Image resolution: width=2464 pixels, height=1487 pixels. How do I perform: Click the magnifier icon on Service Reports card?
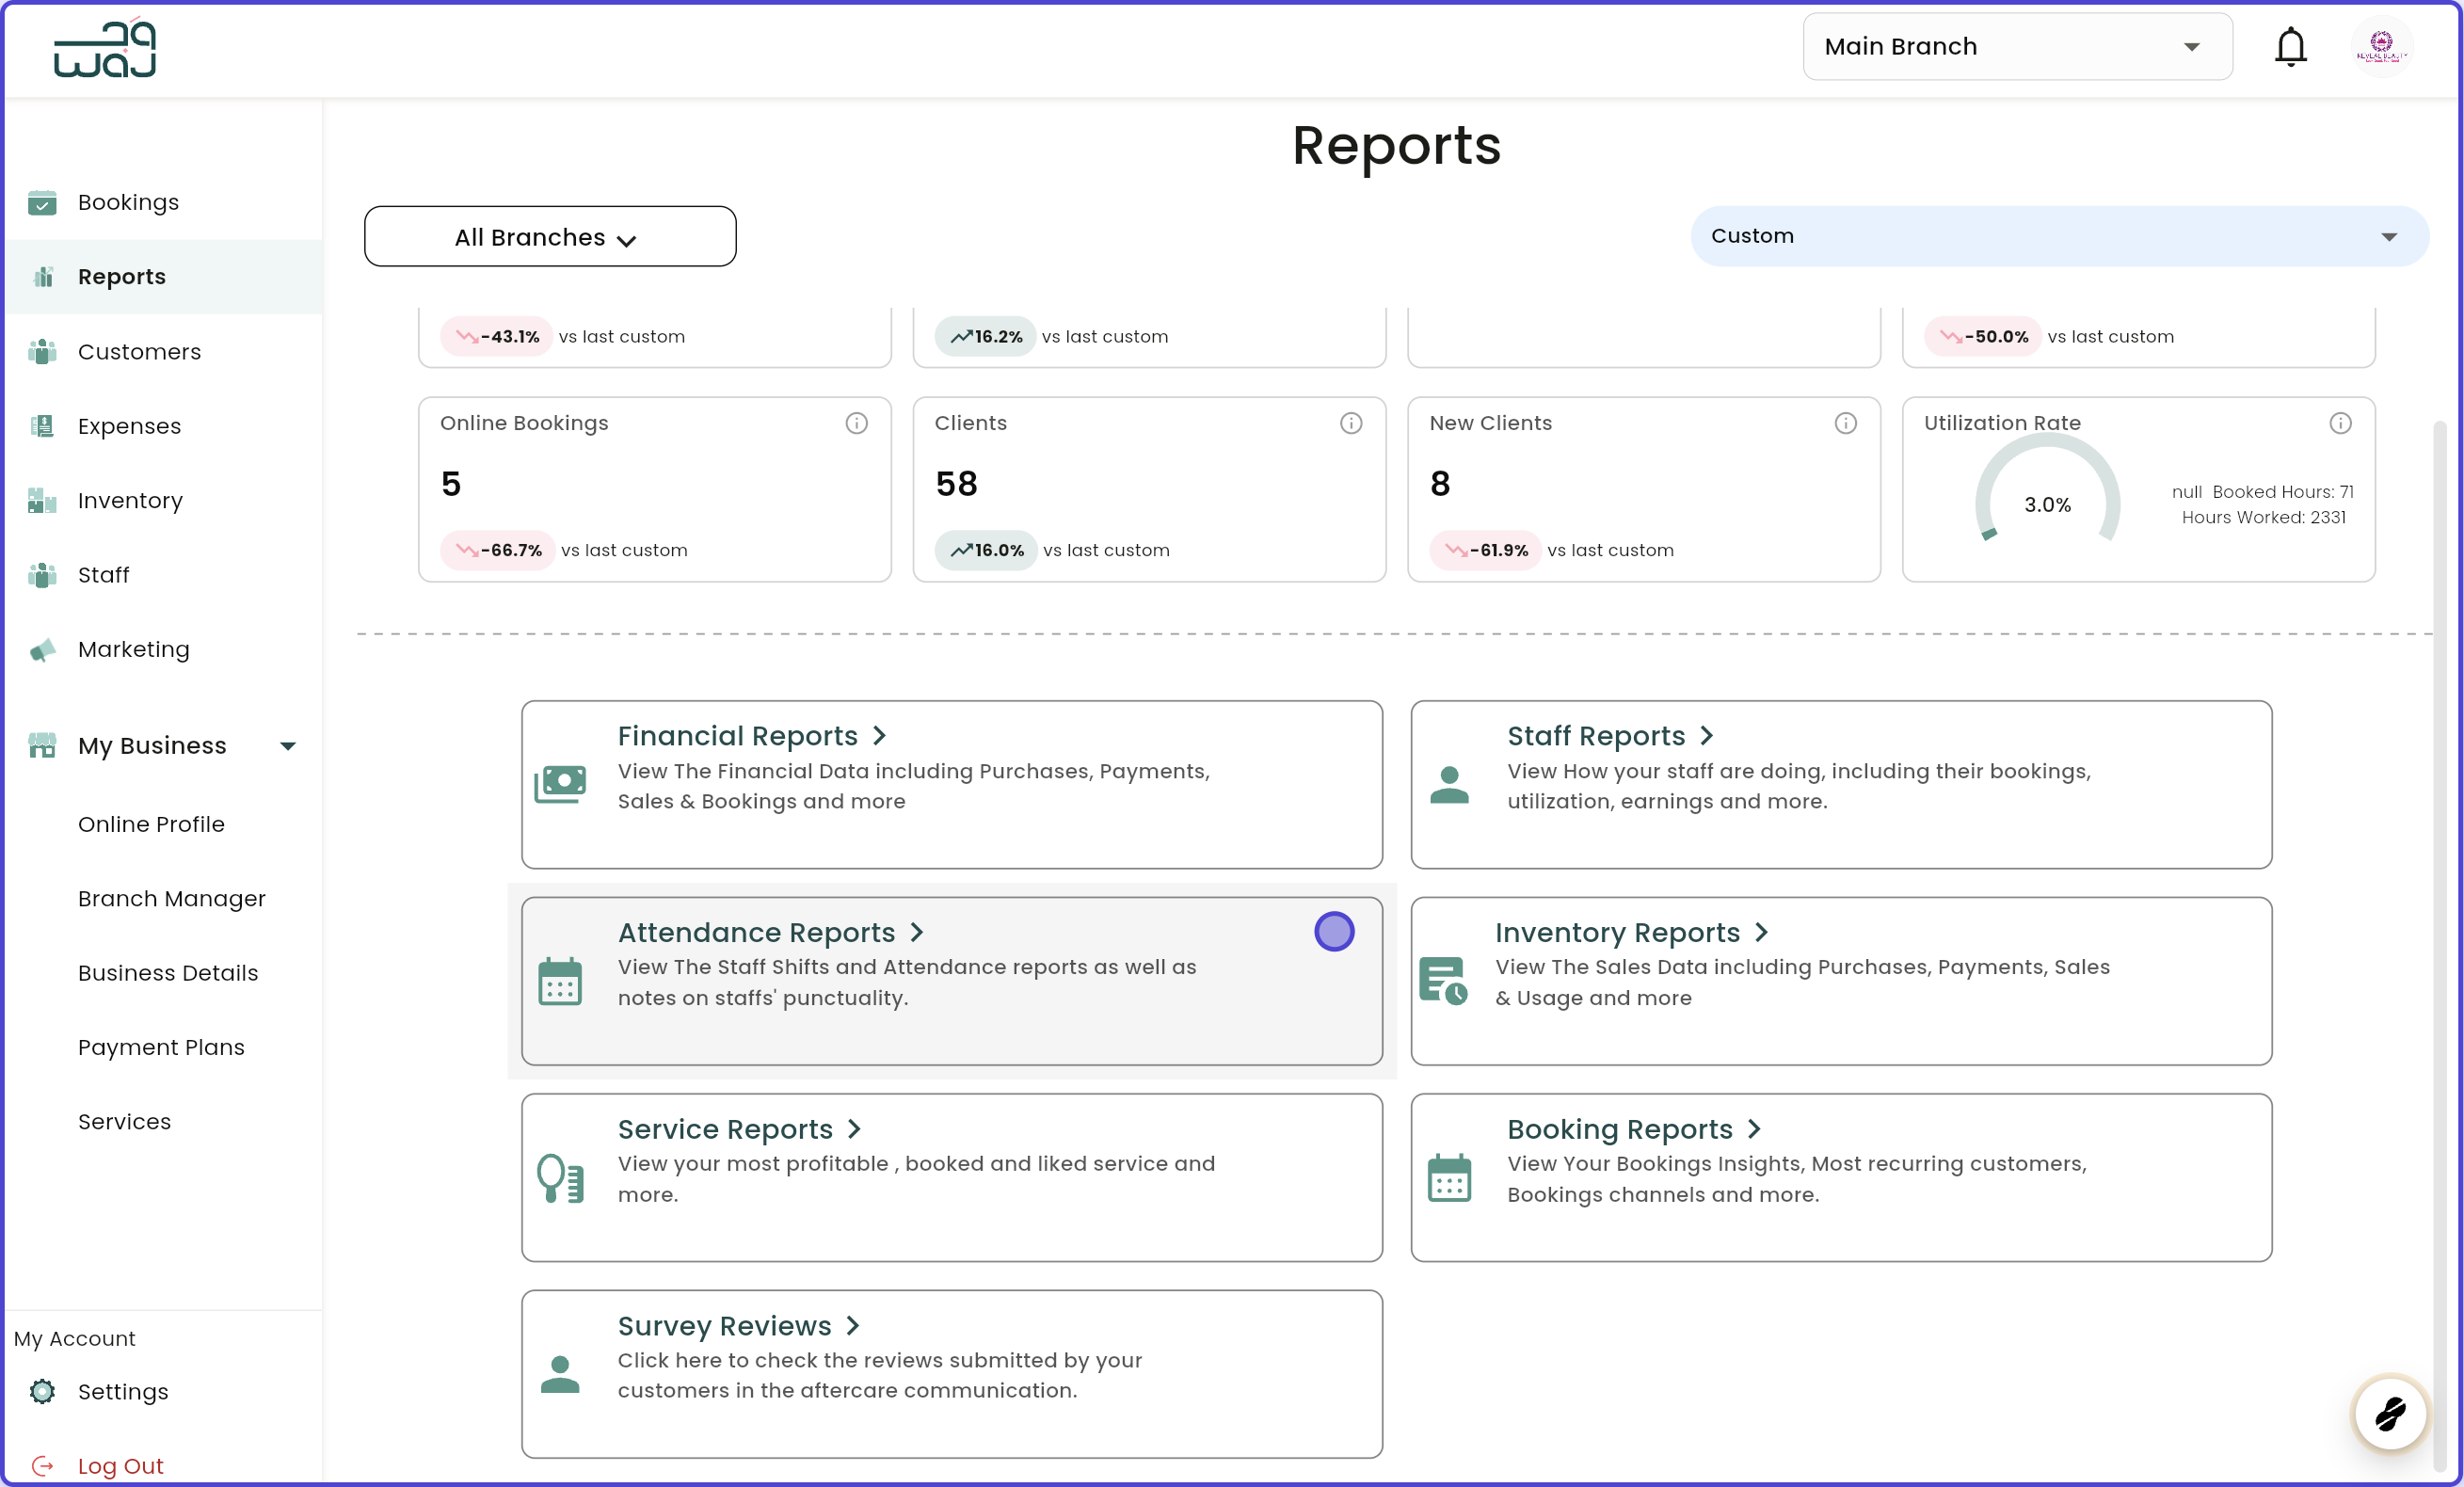click(x=562, y=1178)
